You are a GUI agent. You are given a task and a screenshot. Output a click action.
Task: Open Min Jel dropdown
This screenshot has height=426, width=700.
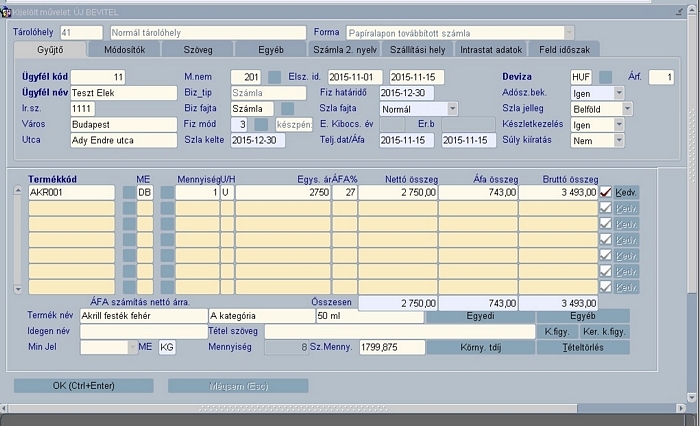tap(133, 347)
